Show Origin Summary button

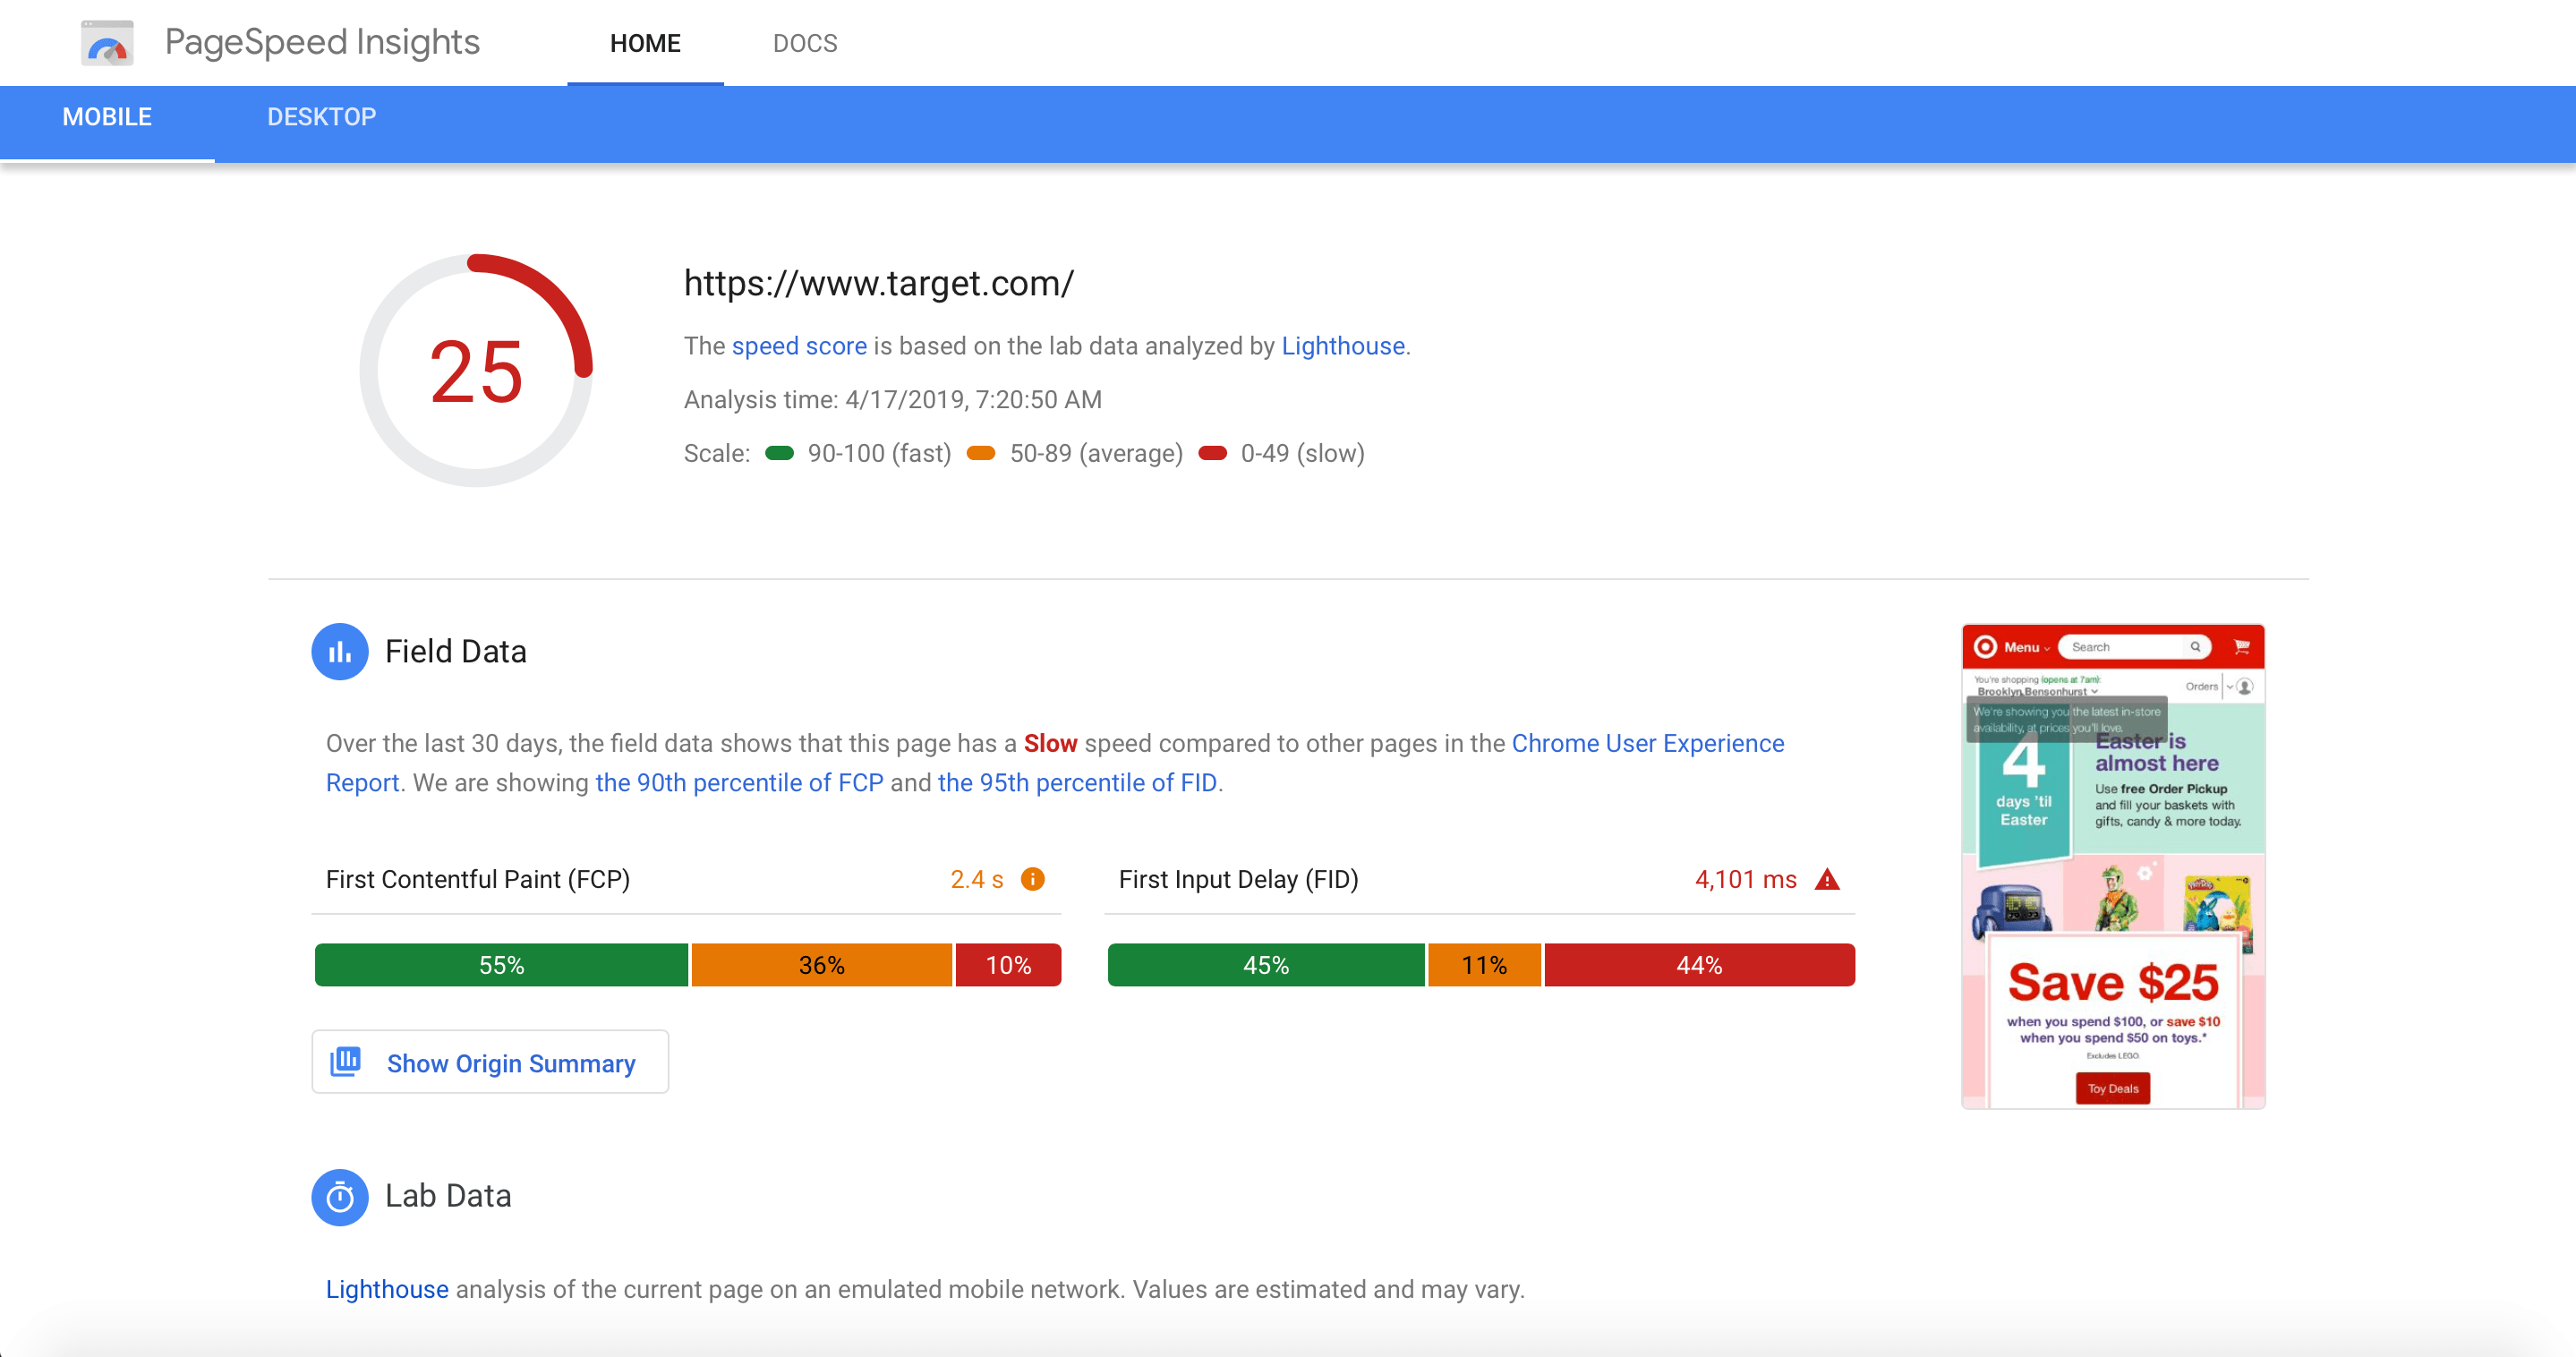coord(490,1062)
